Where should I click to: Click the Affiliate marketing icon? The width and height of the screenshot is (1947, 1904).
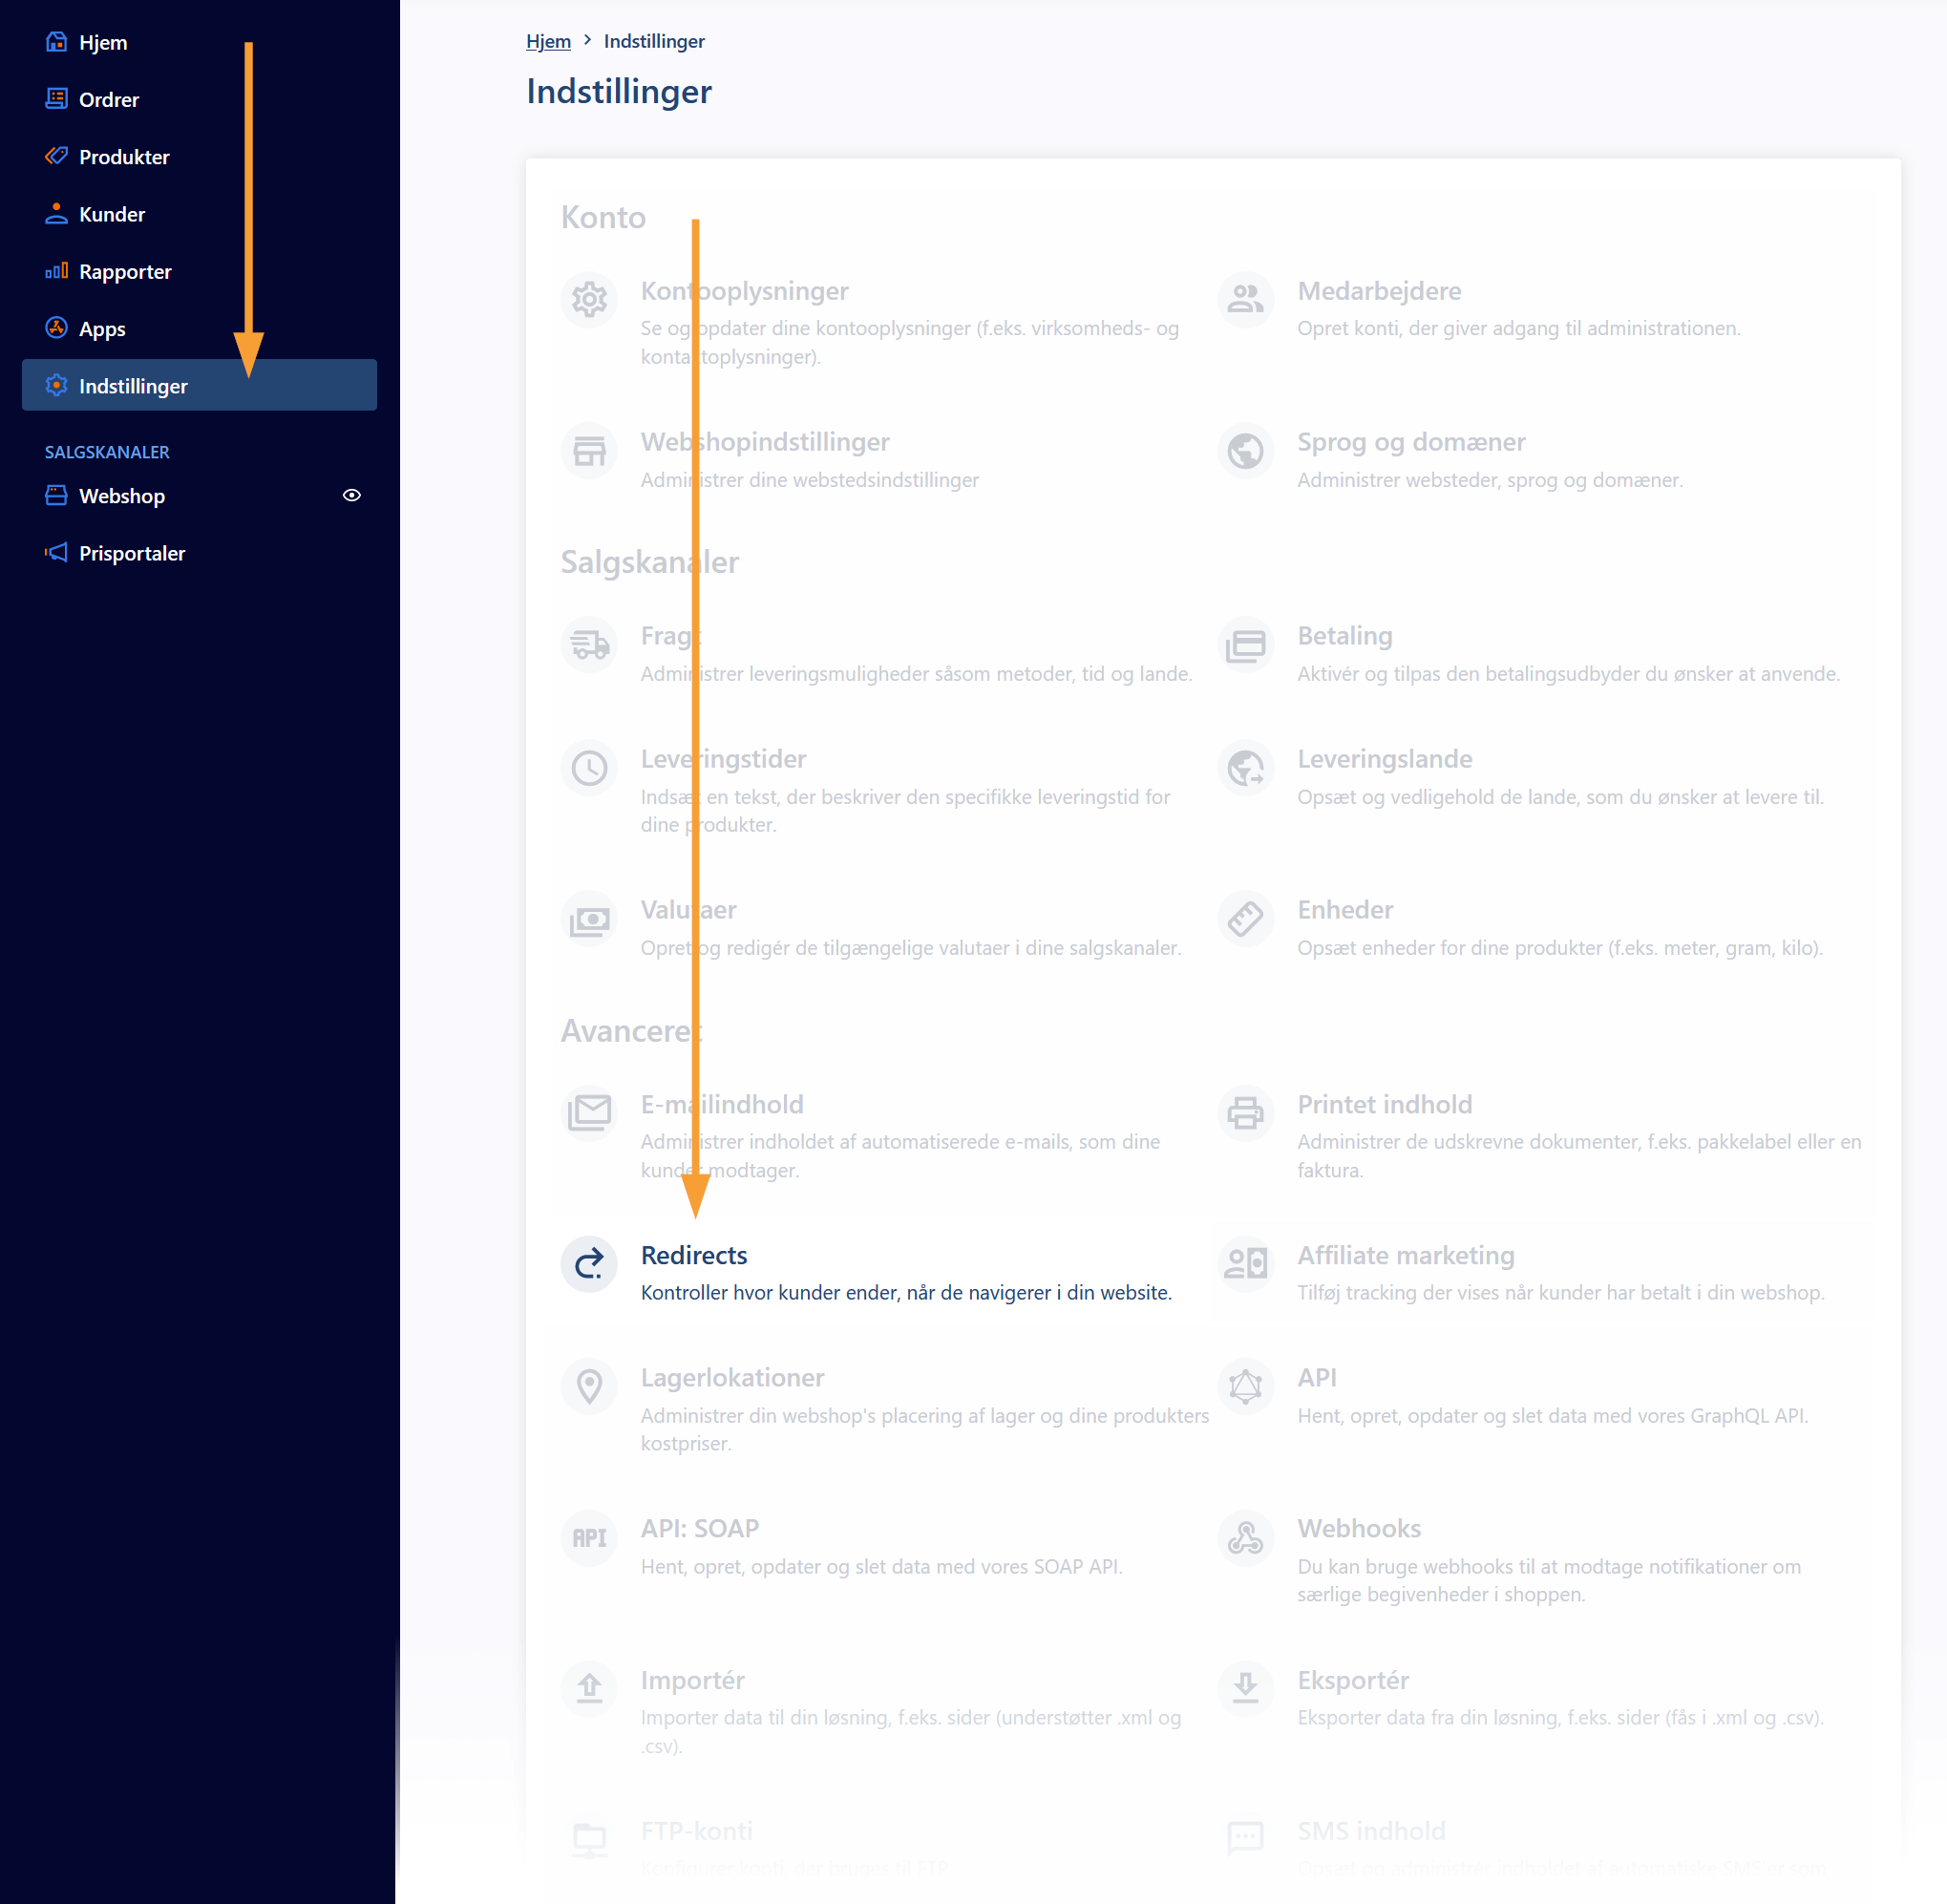coord(1245,1264)
